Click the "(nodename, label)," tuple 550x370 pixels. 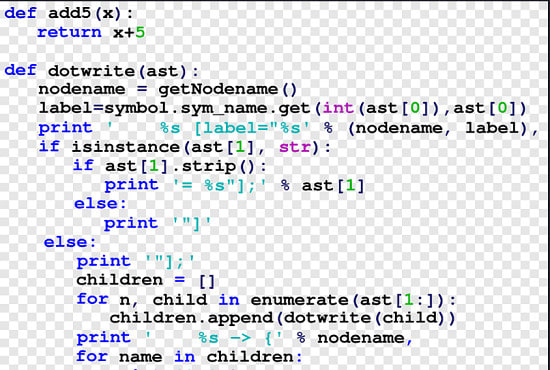[443, 128]
